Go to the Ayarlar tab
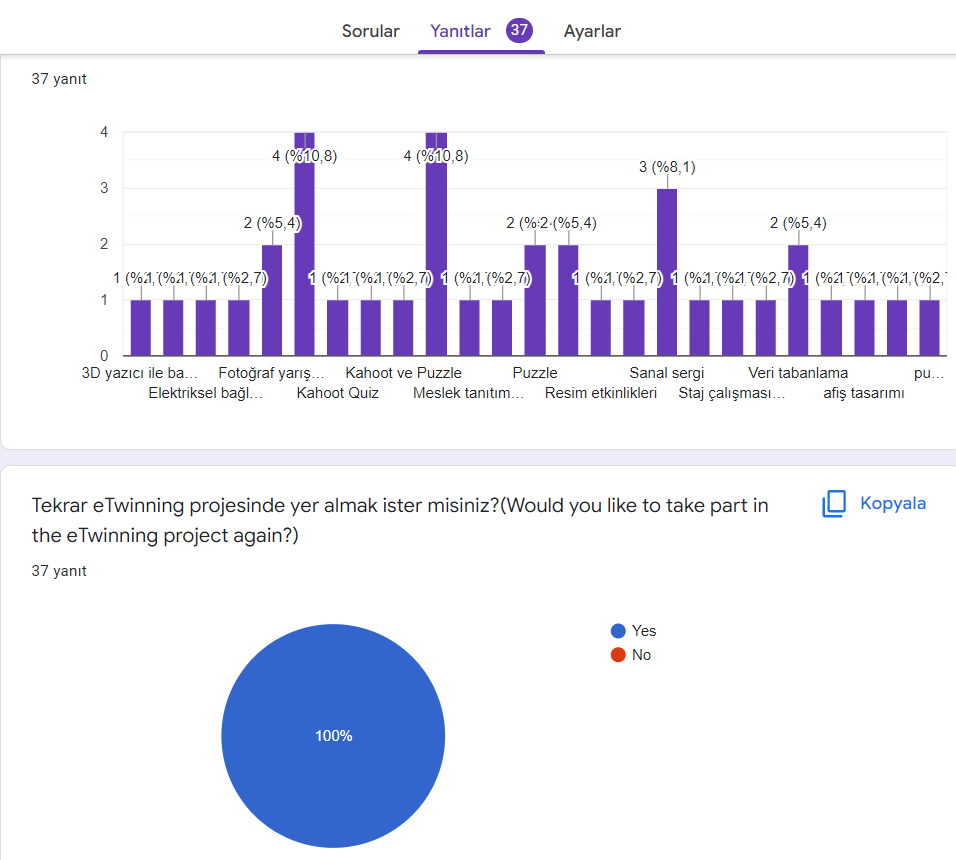Screen dimensions: 956x860 point(592,31)
